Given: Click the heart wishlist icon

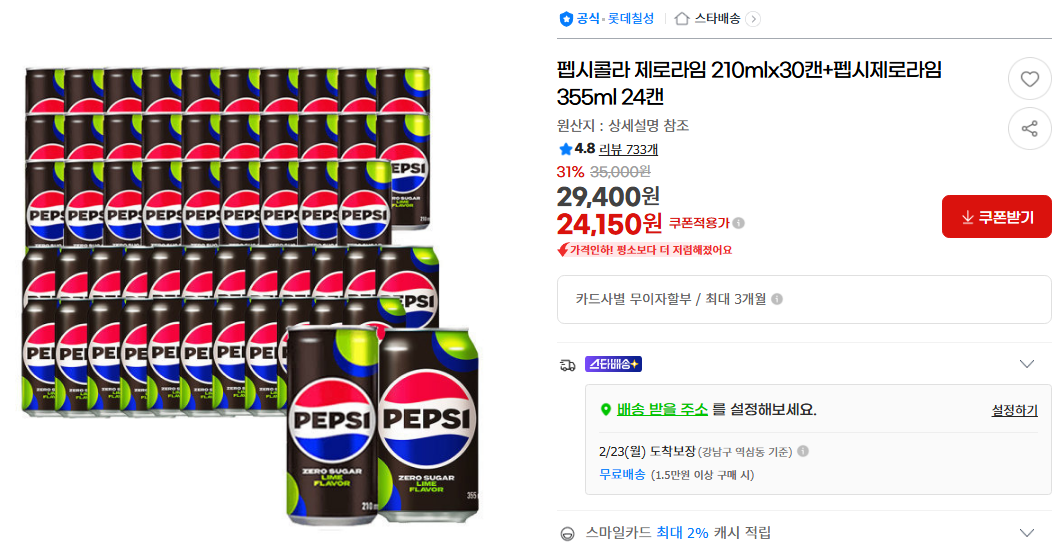Looking at the screenshot, I should click(x=1029, y=78).
